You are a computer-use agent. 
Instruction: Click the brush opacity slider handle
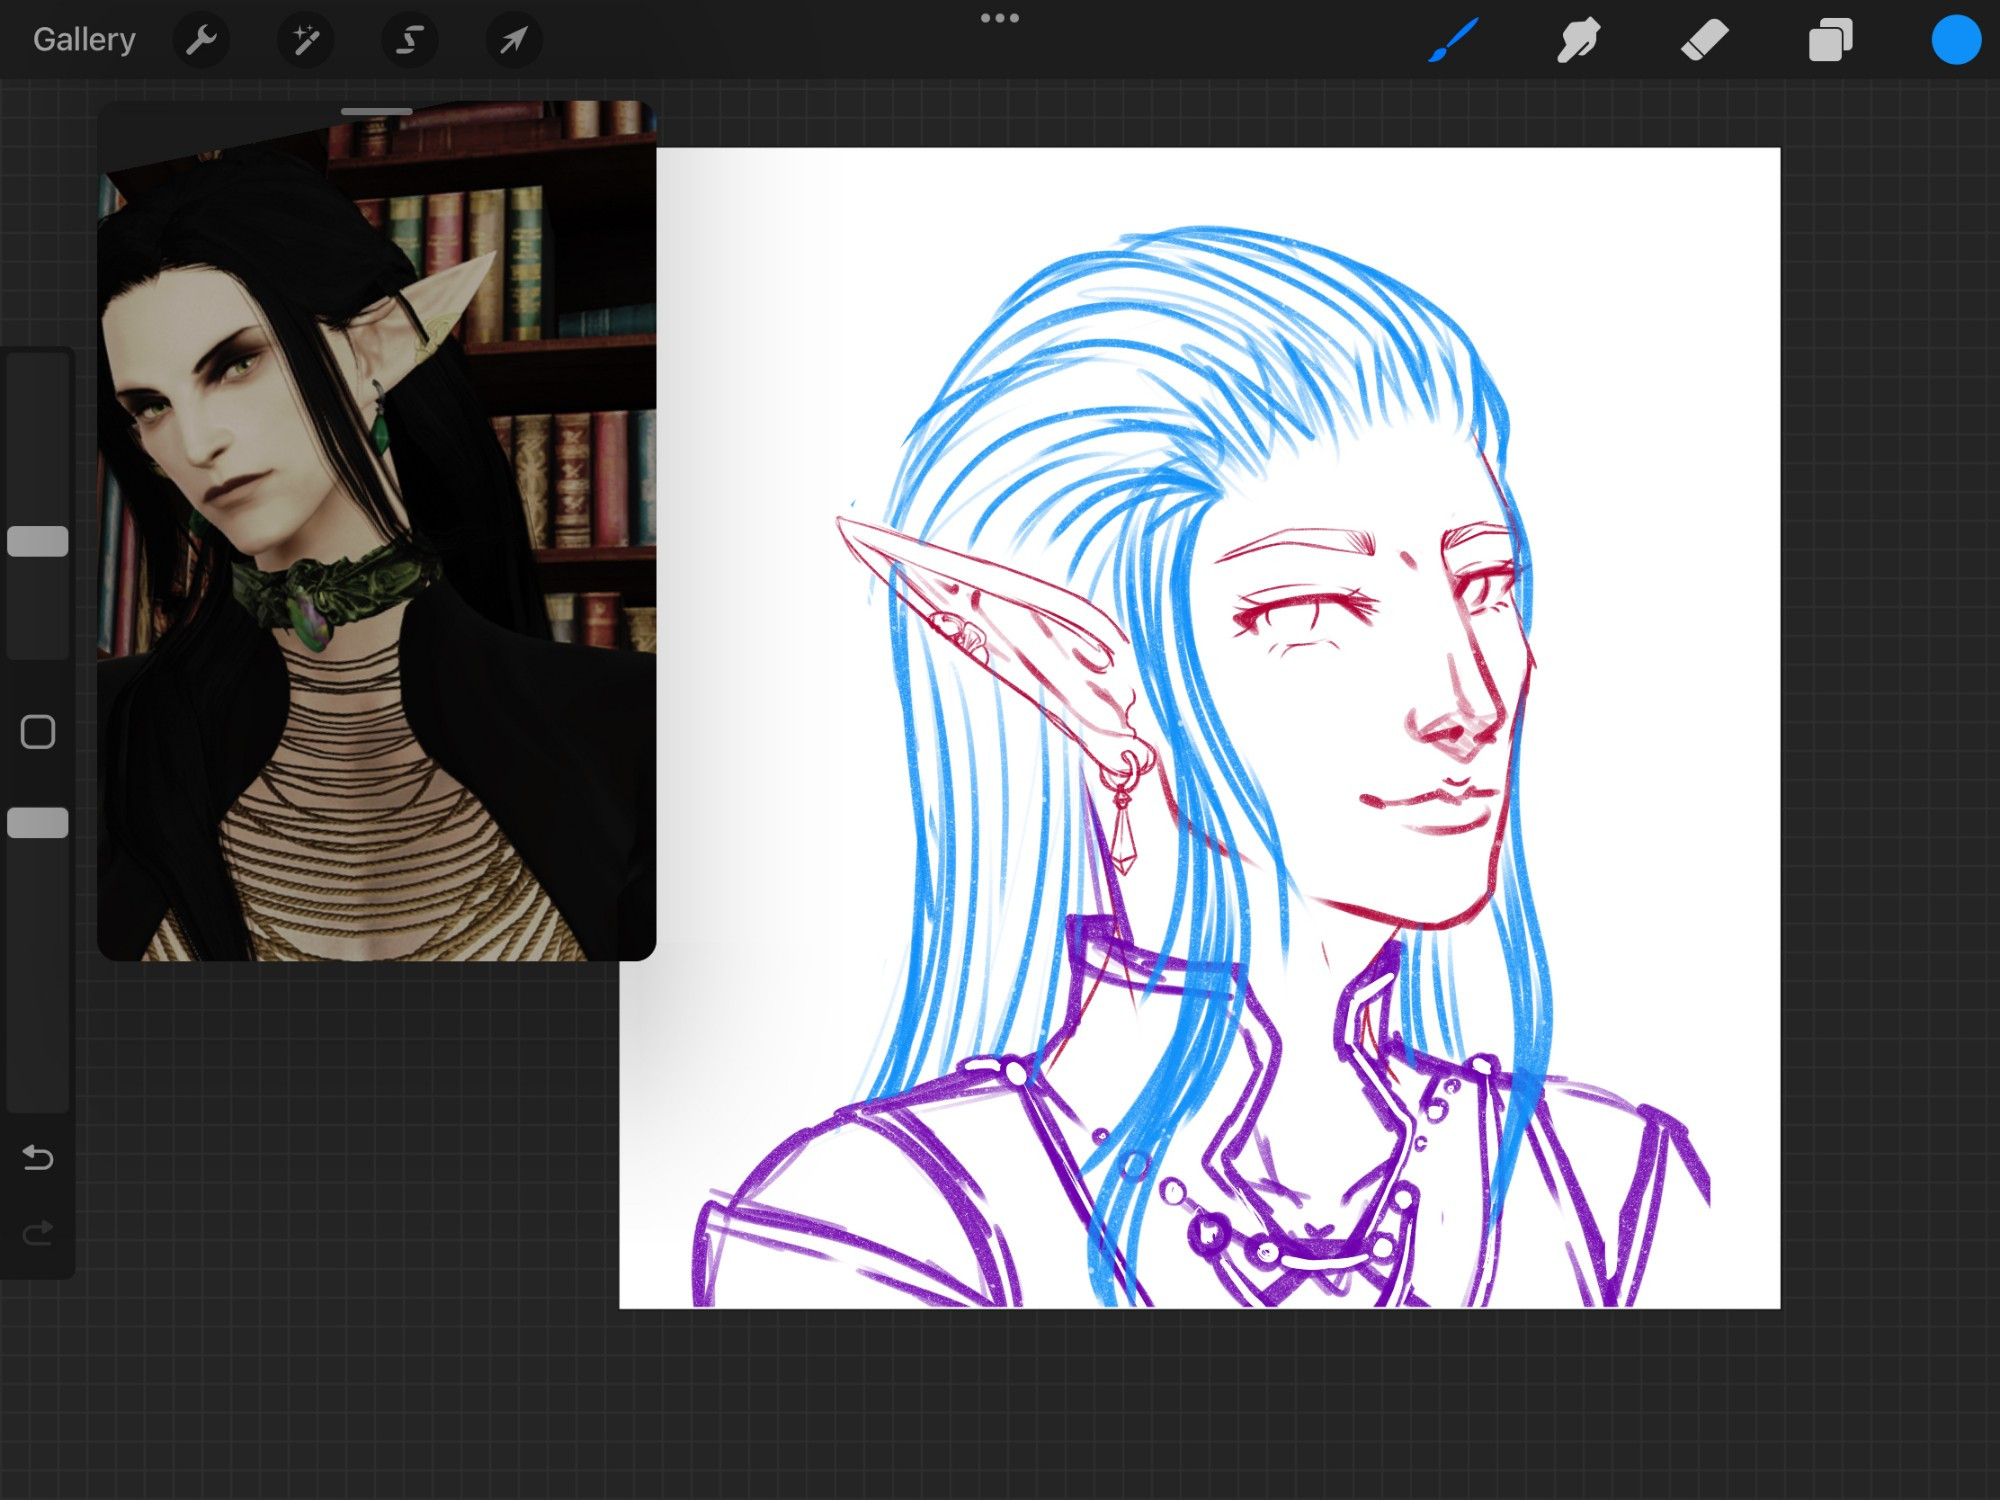(x=38, y=823)
